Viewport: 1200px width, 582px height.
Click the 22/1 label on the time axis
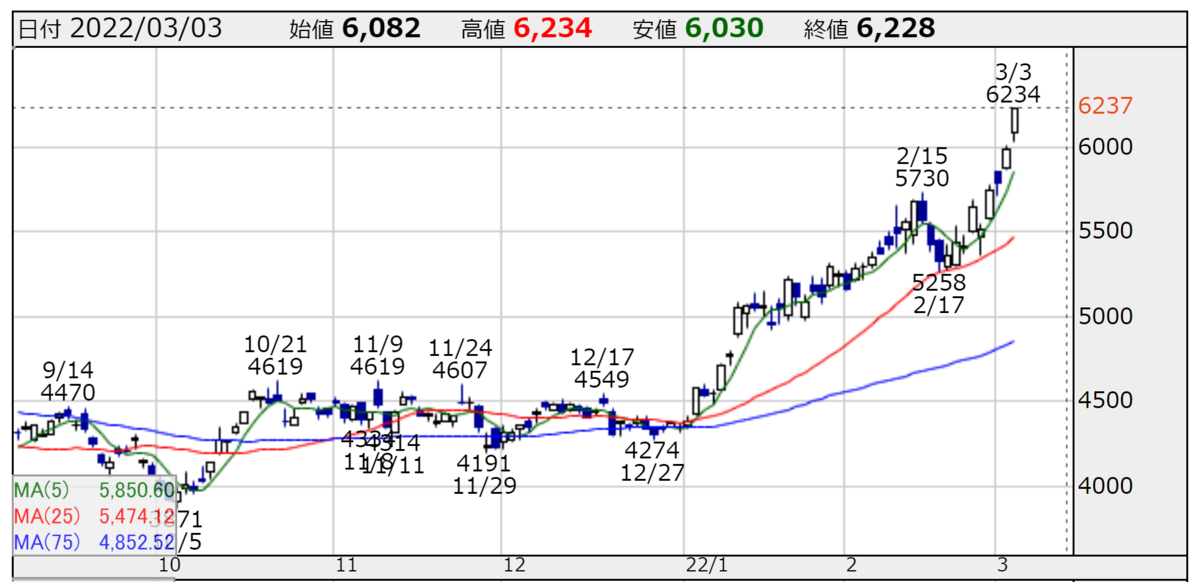point(709,566)
